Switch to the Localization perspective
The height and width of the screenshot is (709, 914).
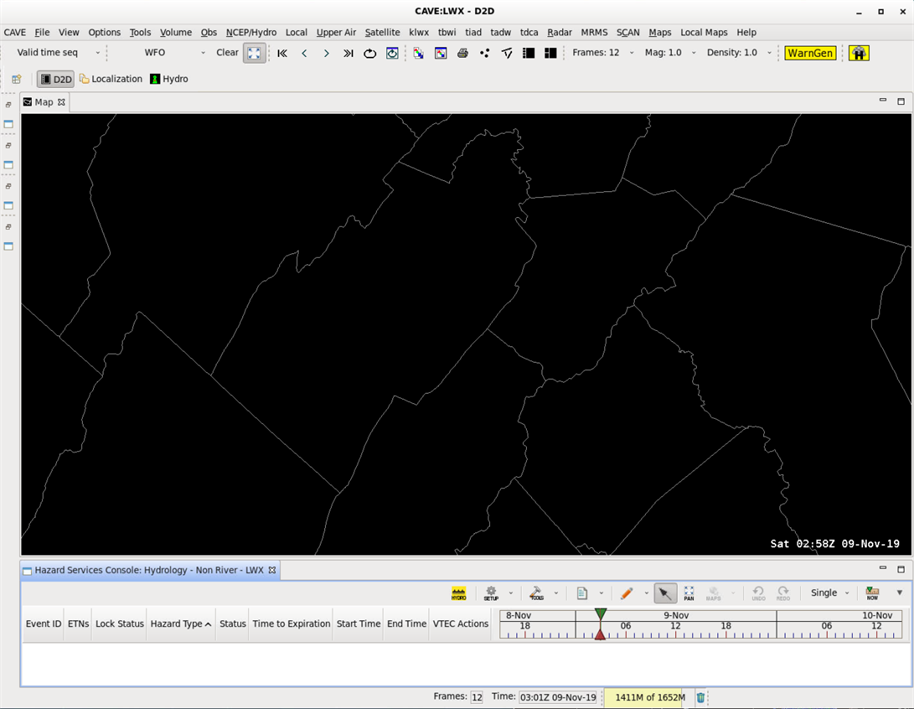pos(111,79)
